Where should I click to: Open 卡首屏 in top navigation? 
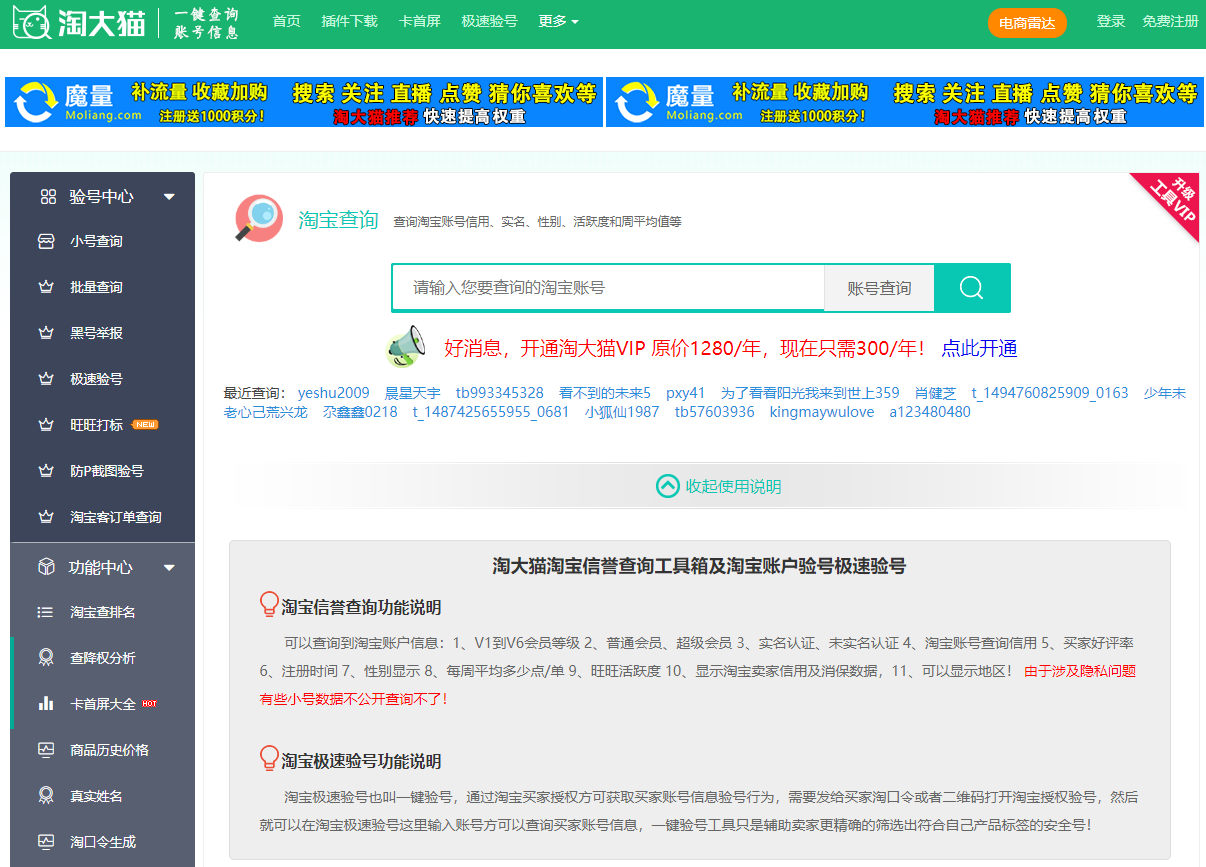point(419,21)
